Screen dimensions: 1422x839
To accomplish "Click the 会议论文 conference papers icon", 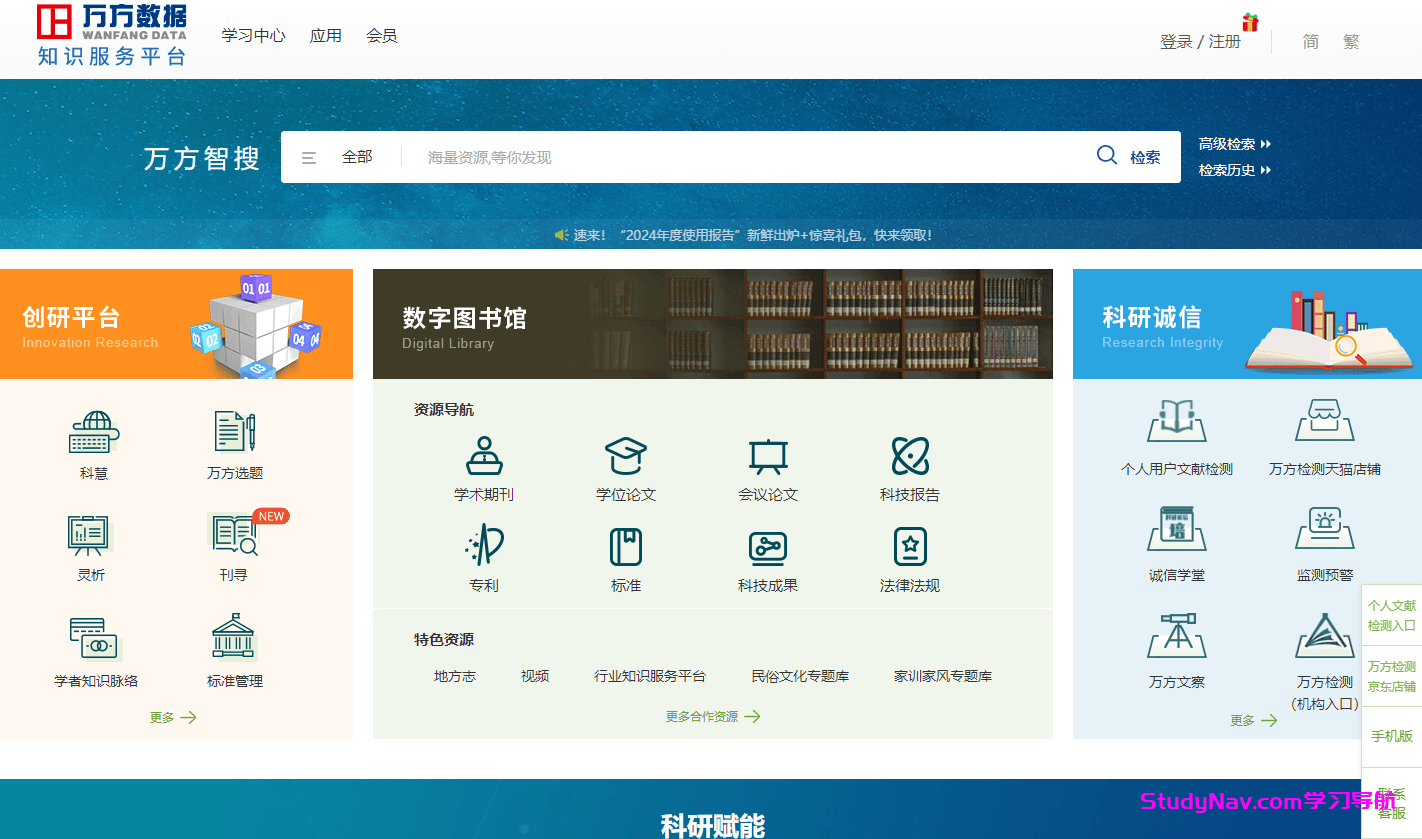I will 767,470.
